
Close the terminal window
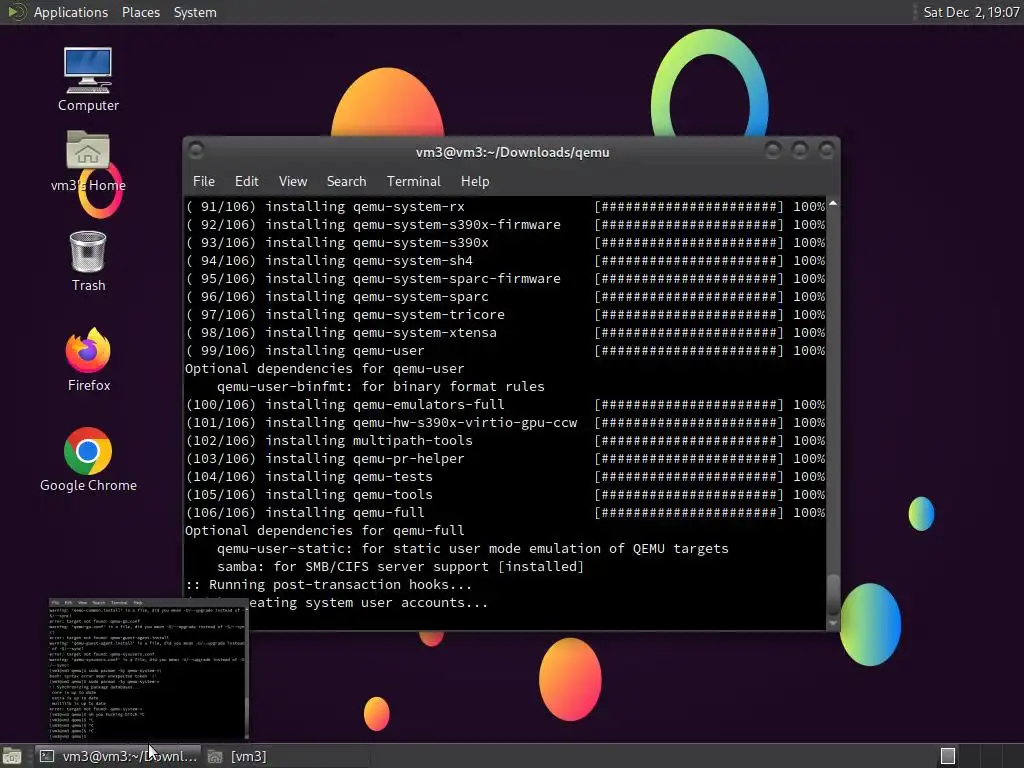point(826,151)
